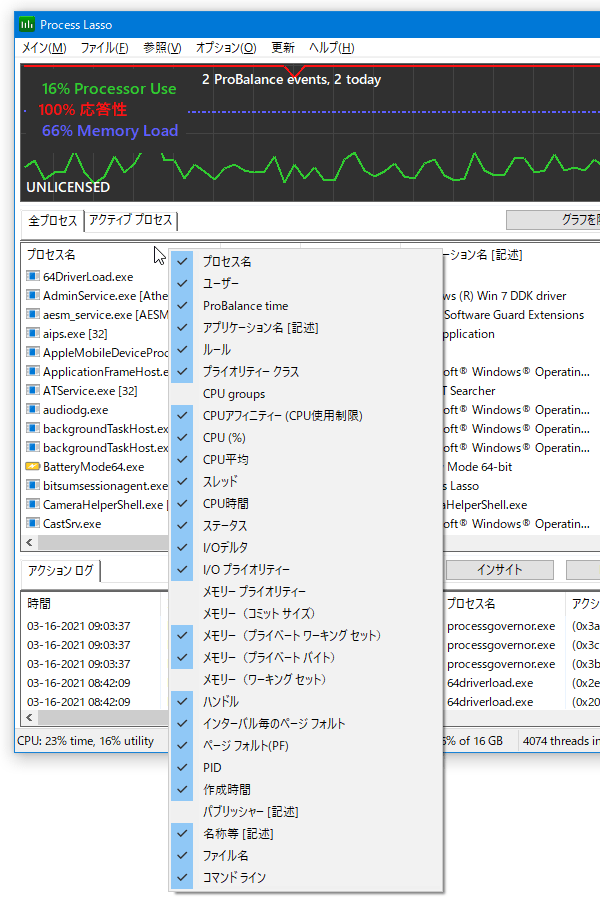Uncheck the ProBalance time column
The width and height of the screenshot is (600, 904).
tap(245, 306)
